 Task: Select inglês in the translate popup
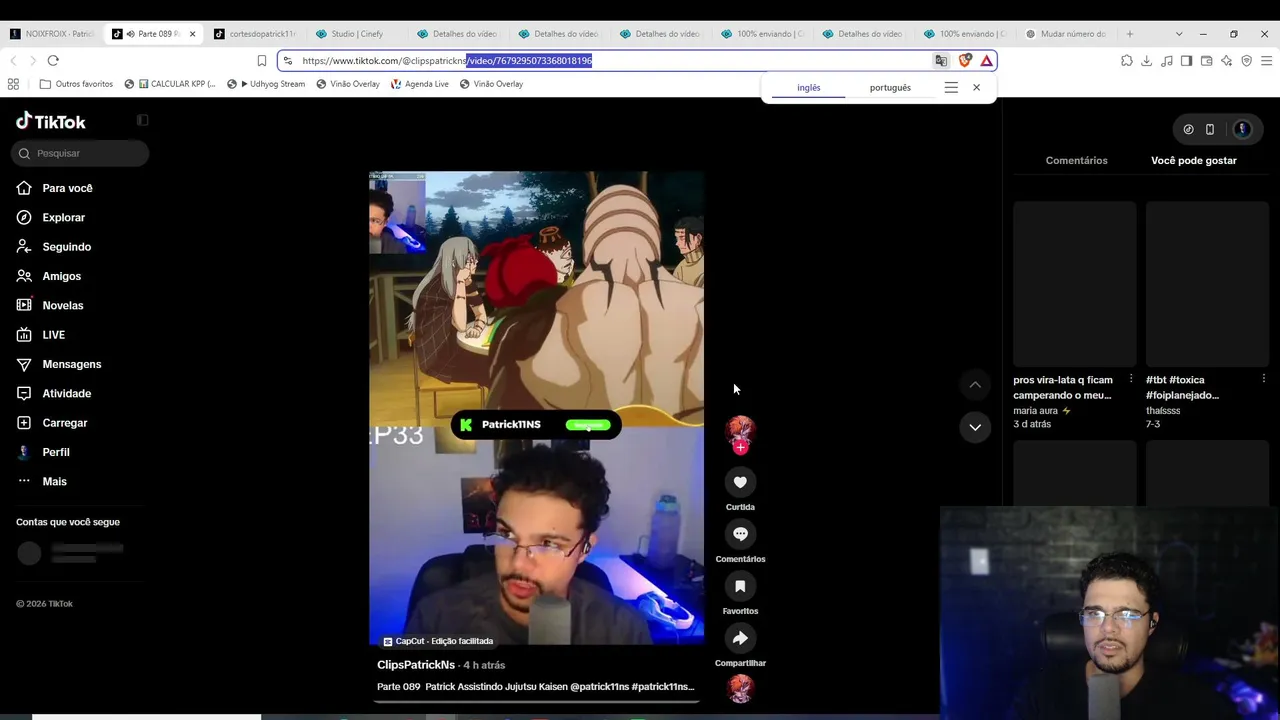808,88
